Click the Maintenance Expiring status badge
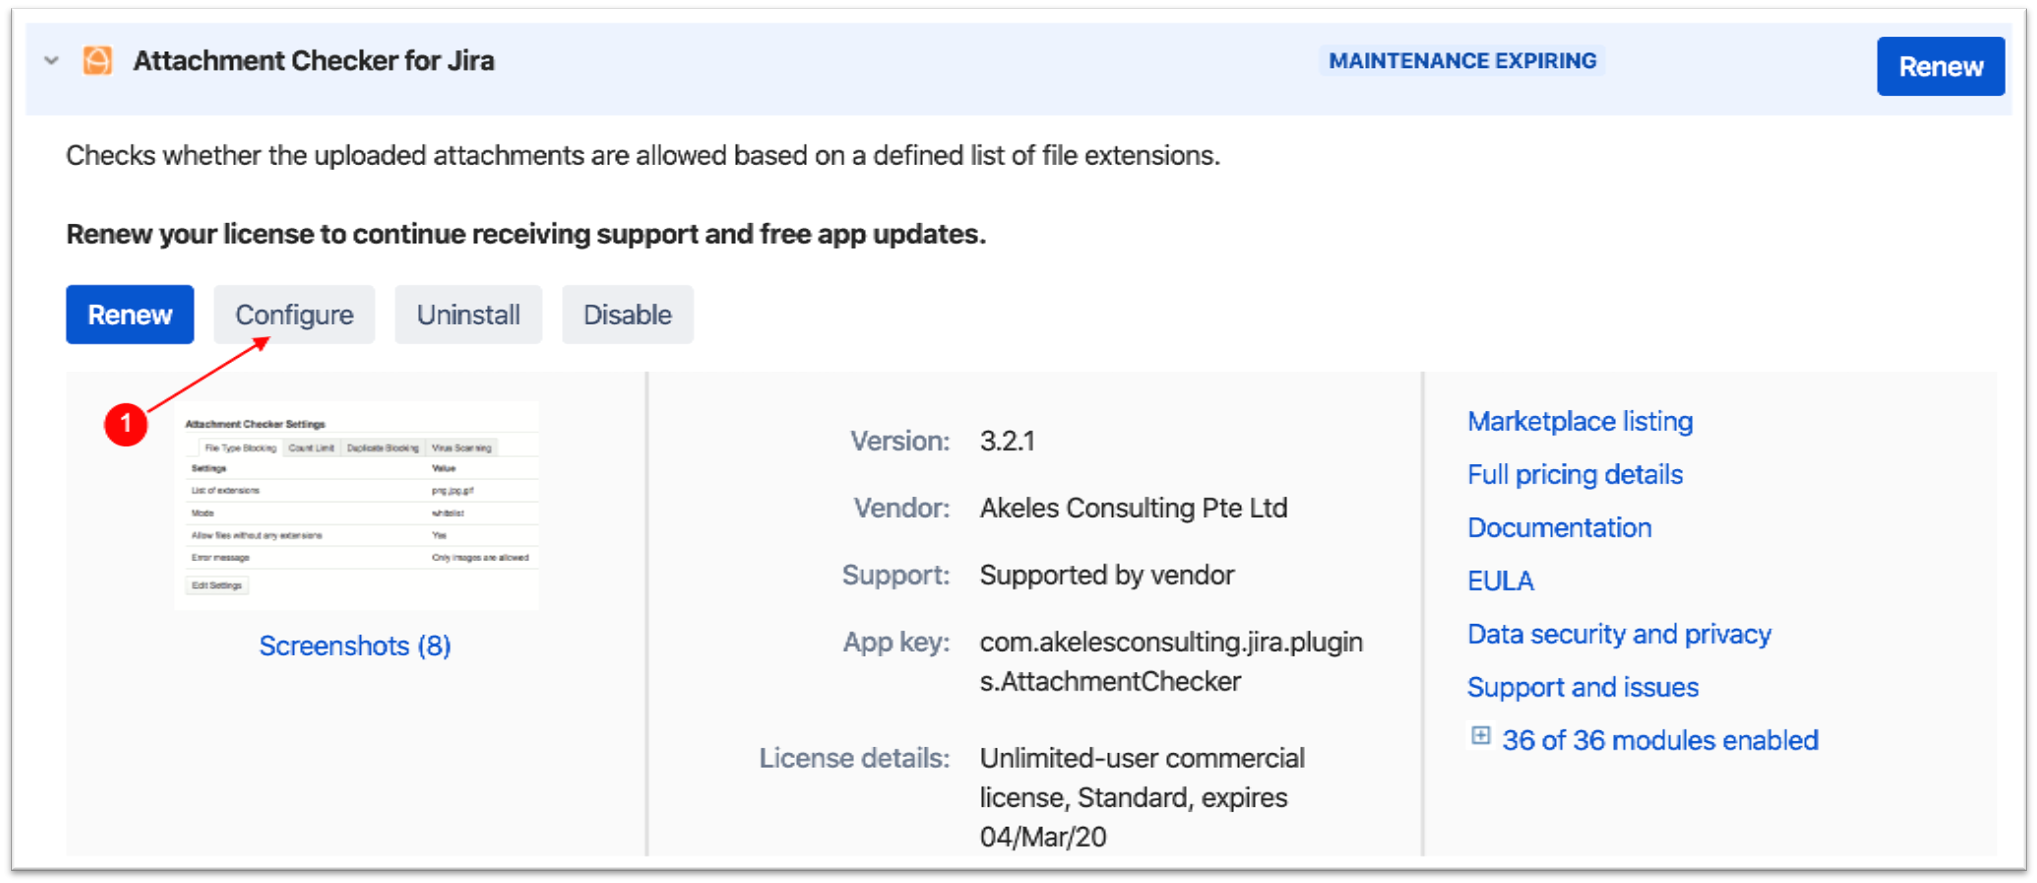Image resolution: width=2037 pixels, height=883 pixels. click(1462, 61)
